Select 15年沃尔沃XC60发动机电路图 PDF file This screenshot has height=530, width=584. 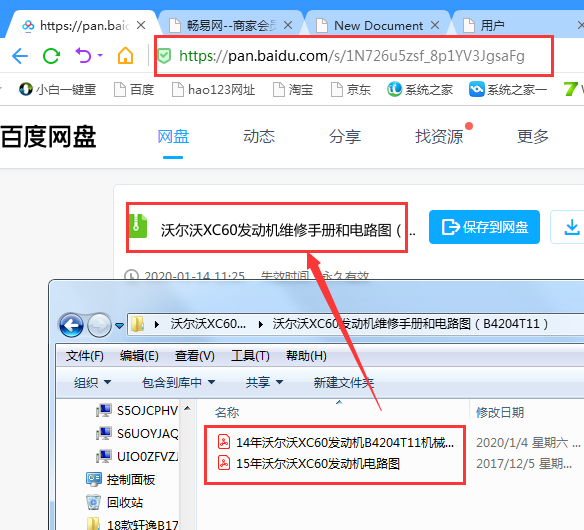(x=308, y=464)
